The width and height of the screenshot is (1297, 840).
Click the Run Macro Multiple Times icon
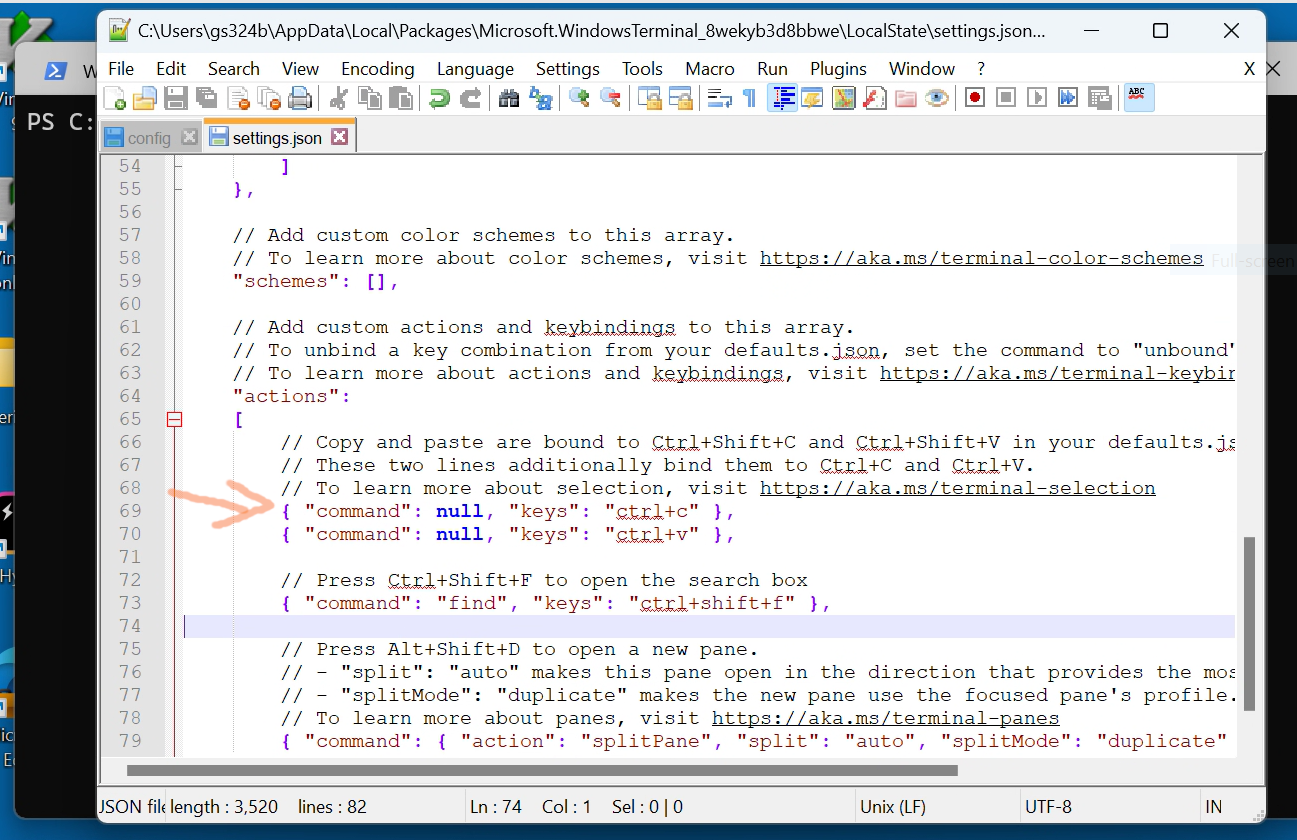coord(1067,98)
